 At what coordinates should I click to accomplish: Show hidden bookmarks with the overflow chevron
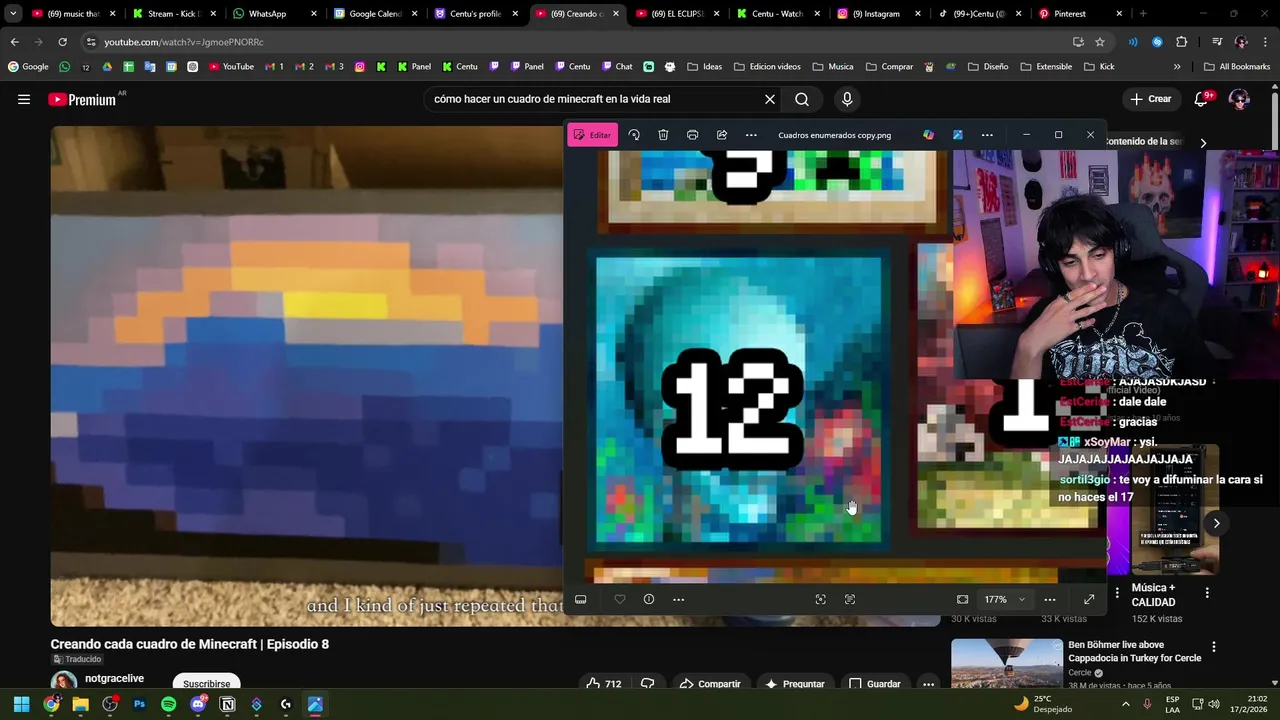[x=1177, y=67]
